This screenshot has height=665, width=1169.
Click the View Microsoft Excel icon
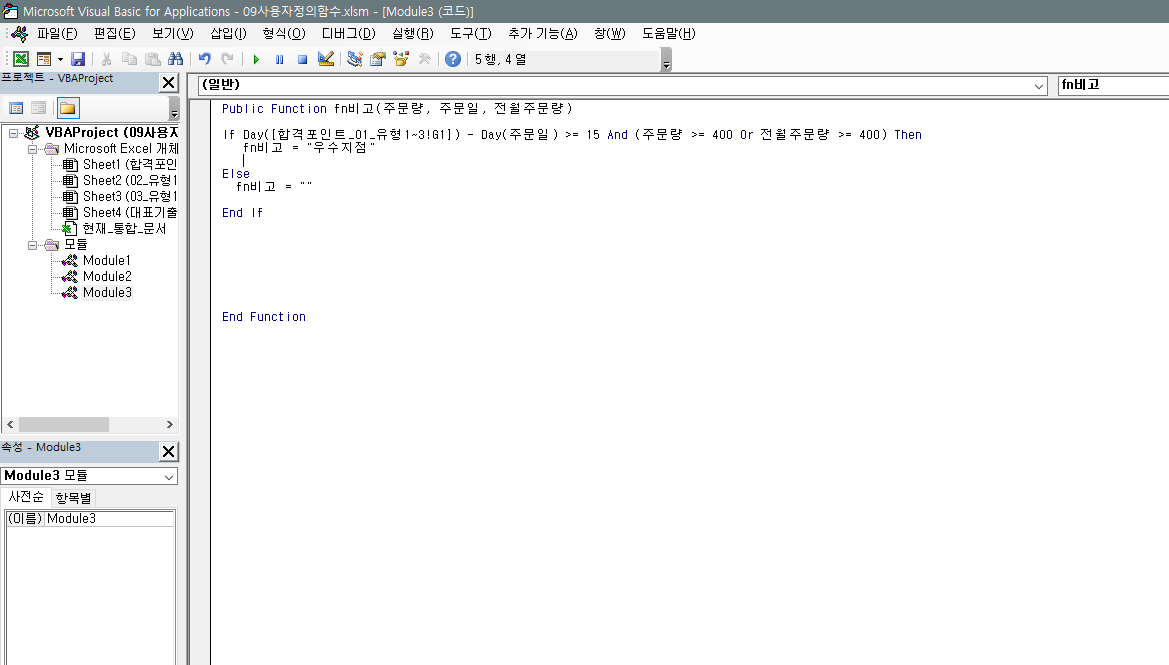pyautogui.click(x=20, y=59)
